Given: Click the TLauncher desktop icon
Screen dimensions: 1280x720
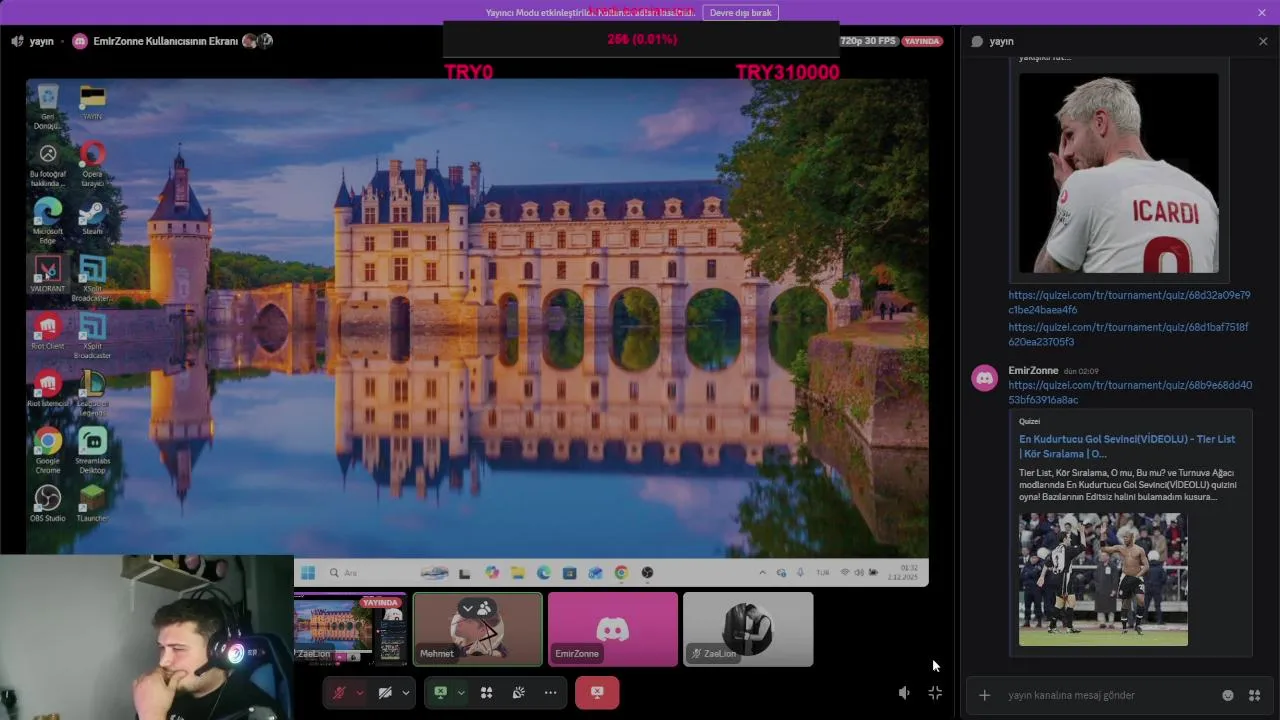Looking at the screenshot, I should point(92,503).
